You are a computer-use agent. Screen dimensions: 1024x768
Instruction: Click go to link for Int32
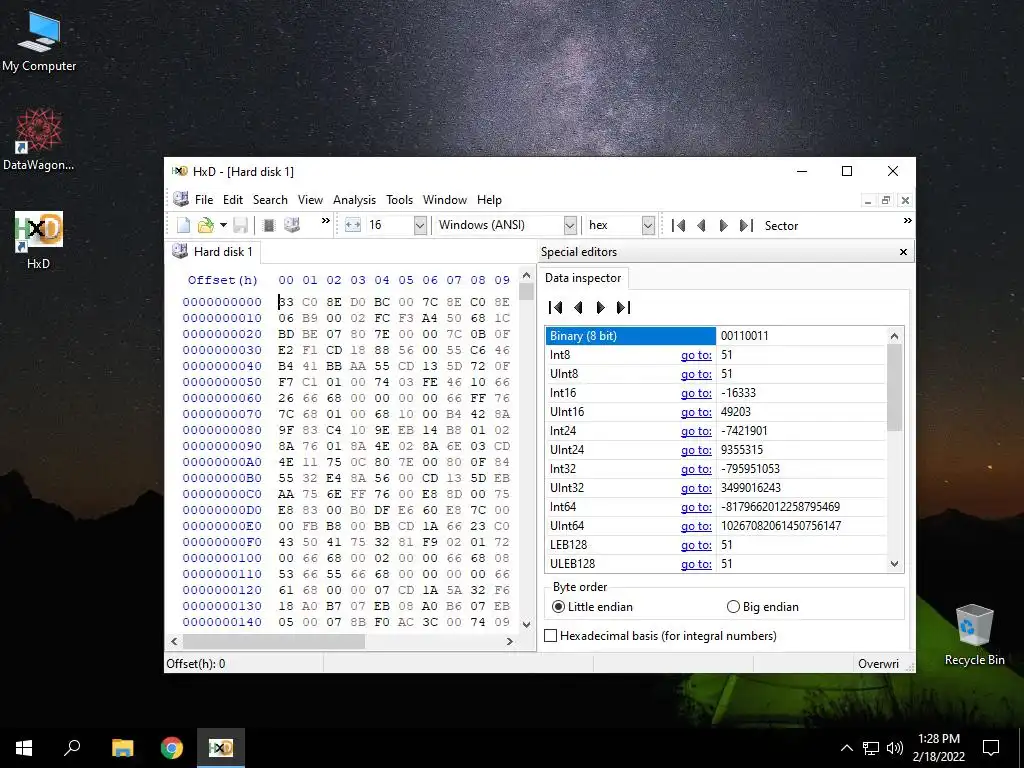point(696,469)
